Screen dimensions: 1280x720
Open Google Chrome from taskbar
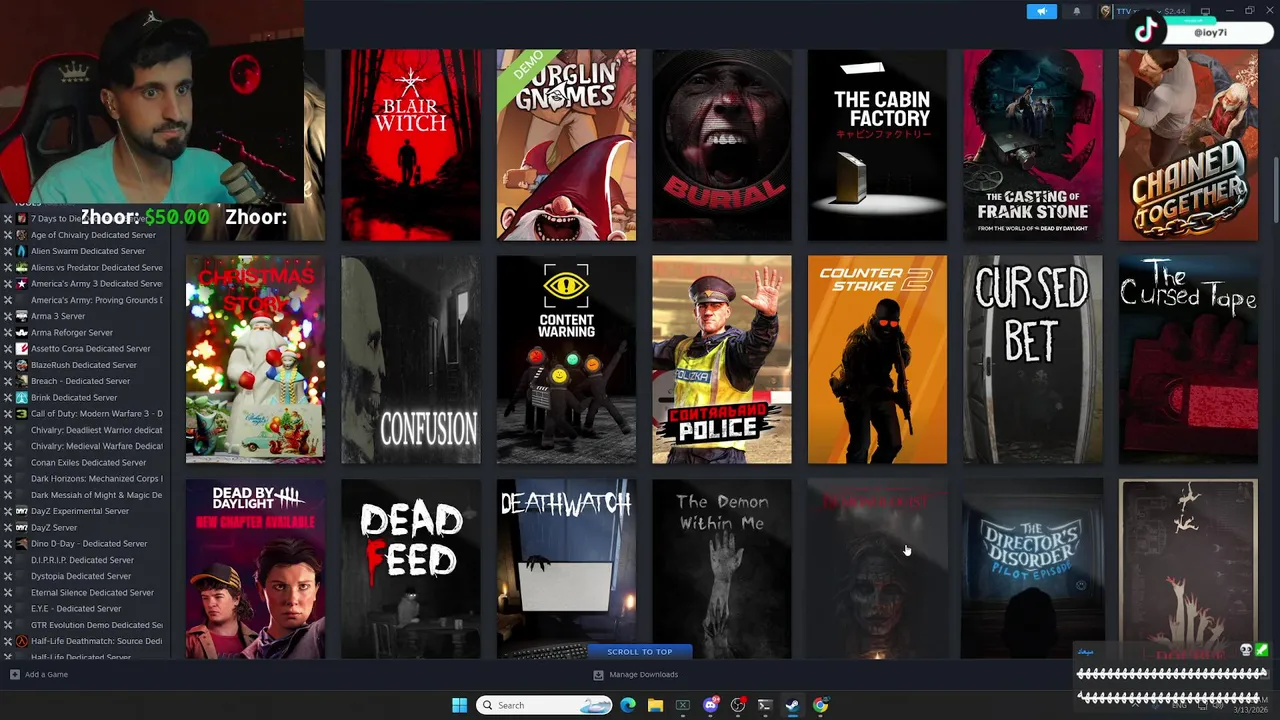point(820,705)
